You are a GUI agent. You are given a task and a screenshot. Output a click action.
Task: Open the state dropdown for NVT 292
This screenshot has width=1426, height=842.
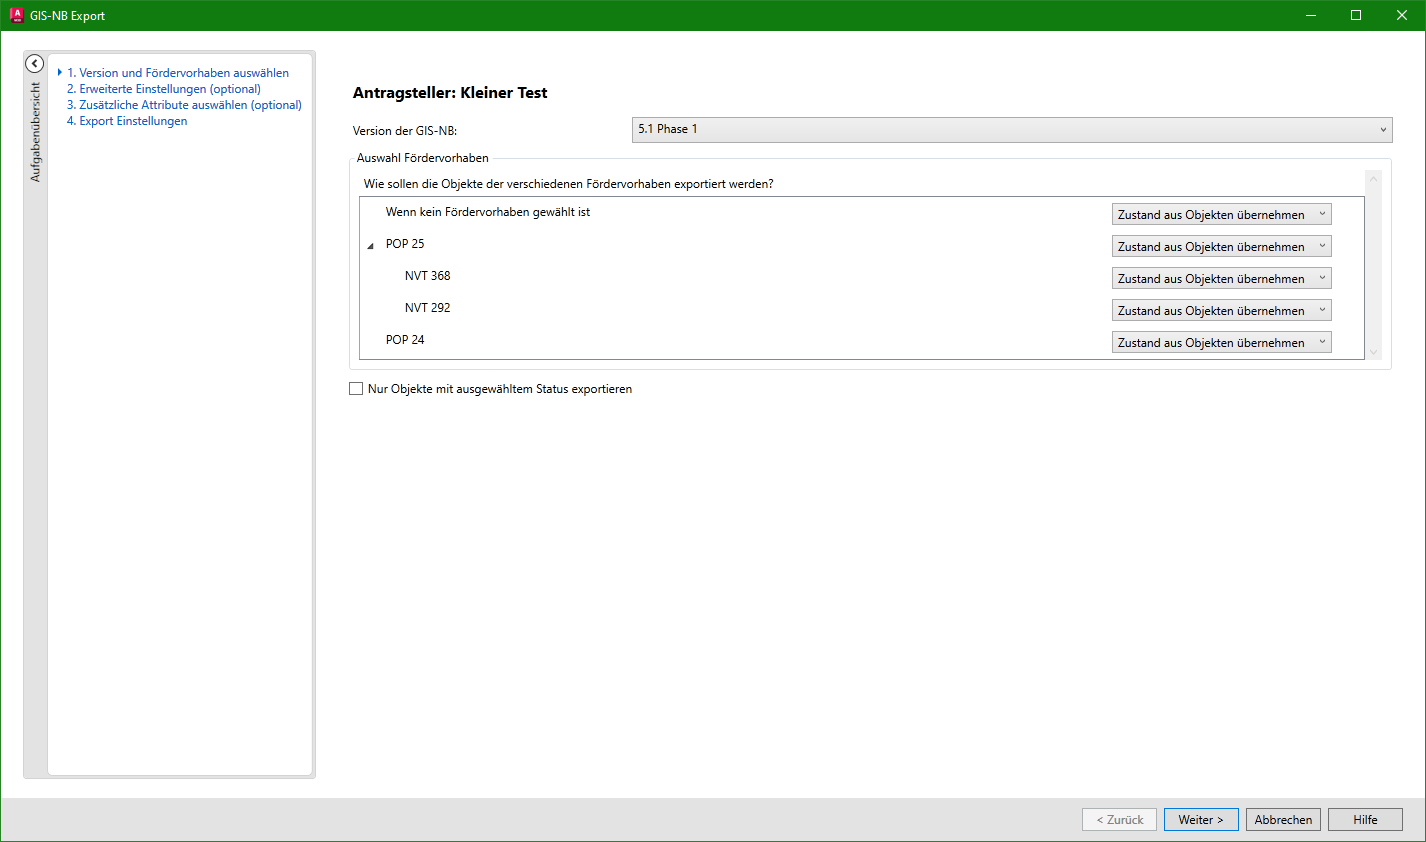click(1221, 311)
